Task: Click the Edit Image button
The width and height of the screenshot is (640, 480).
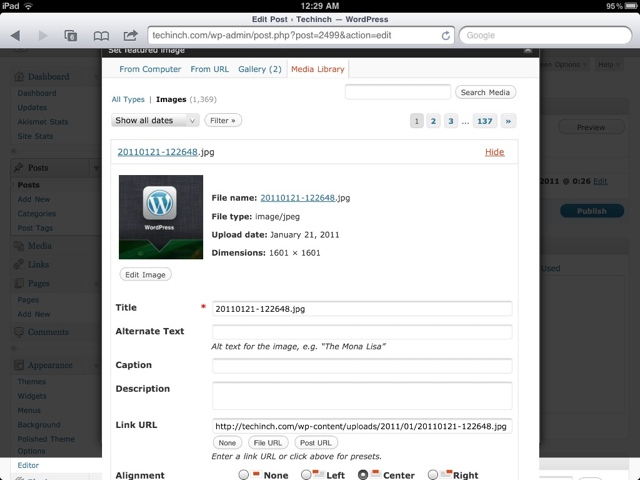Action: tap(145, 275)
